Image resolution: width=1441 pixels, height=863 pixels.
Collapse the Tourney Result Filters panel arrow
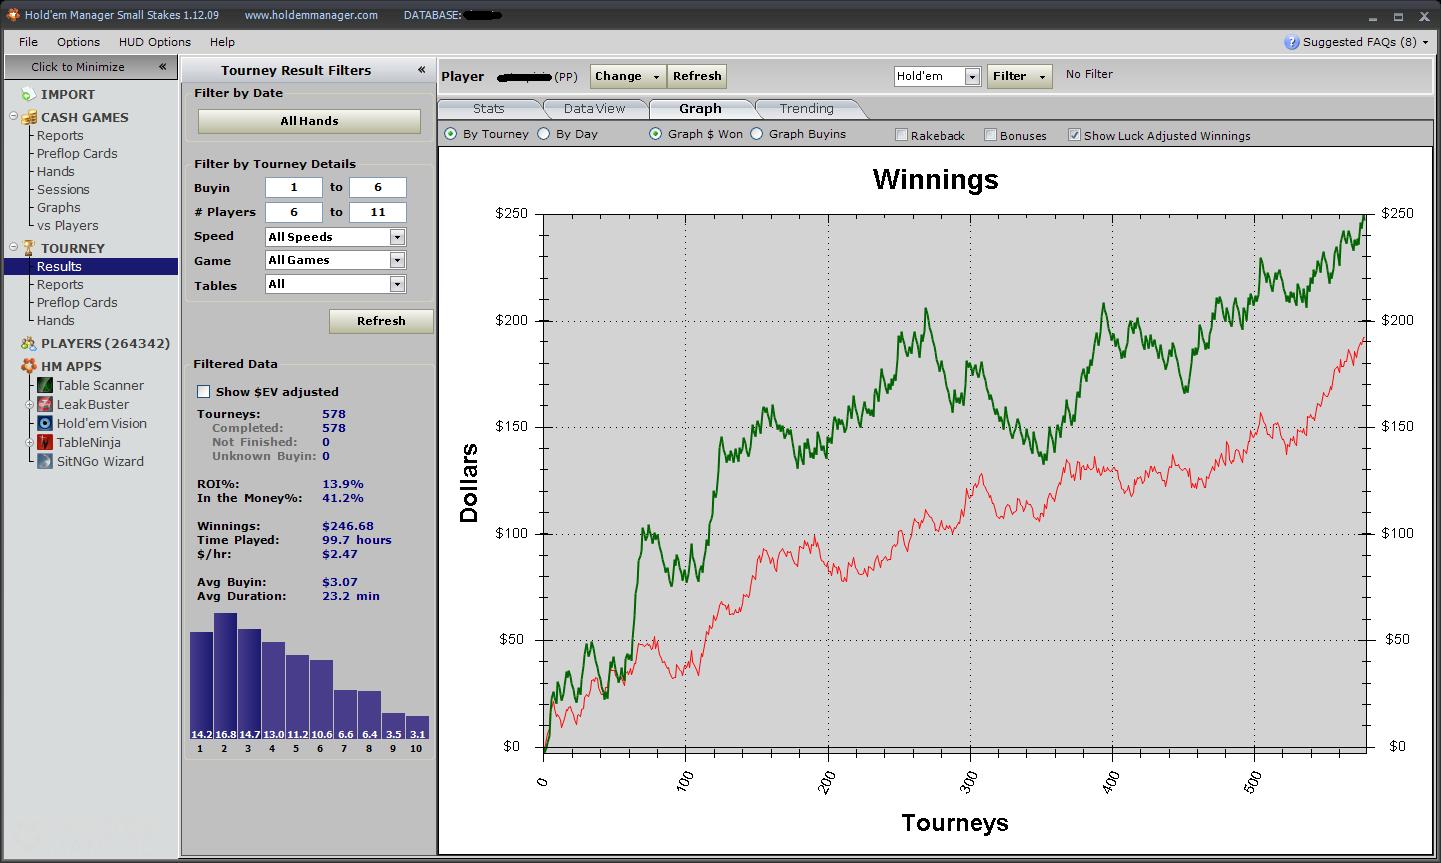[x=421, y=70]
